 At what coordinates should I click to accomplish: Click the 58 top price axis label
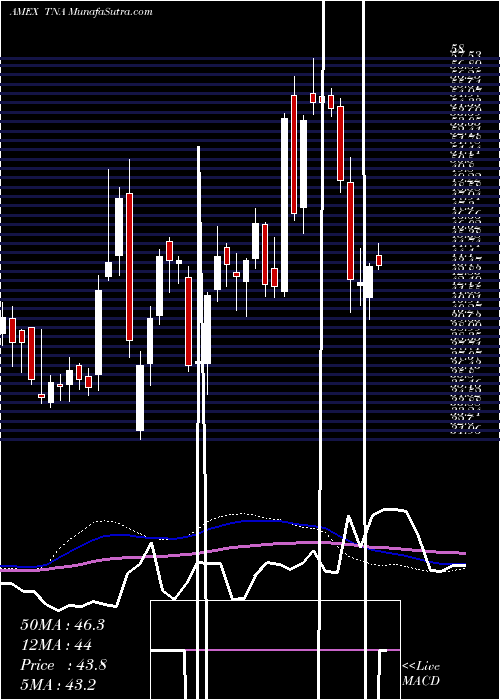point(458,48)
